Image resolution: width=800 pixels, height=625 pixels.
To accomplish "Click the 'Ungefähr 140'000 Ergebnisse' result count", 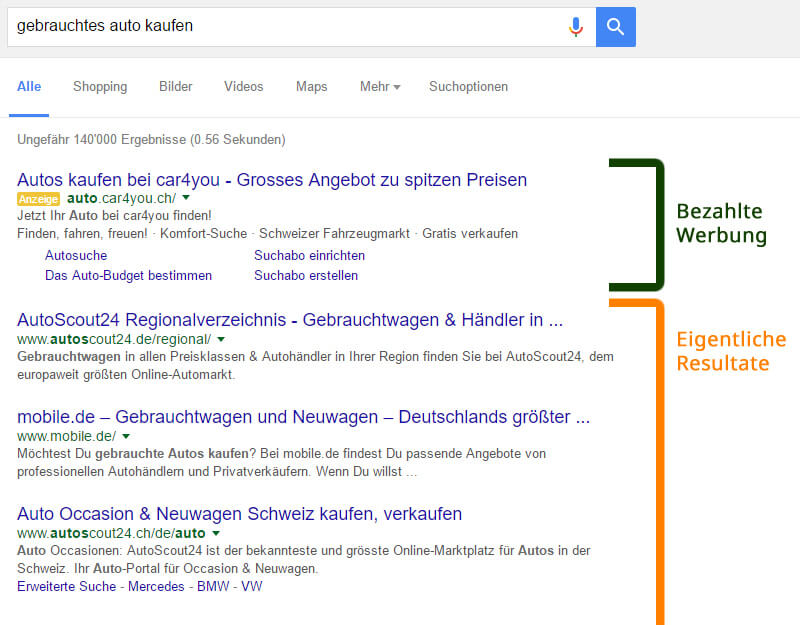I will [152, 140].
